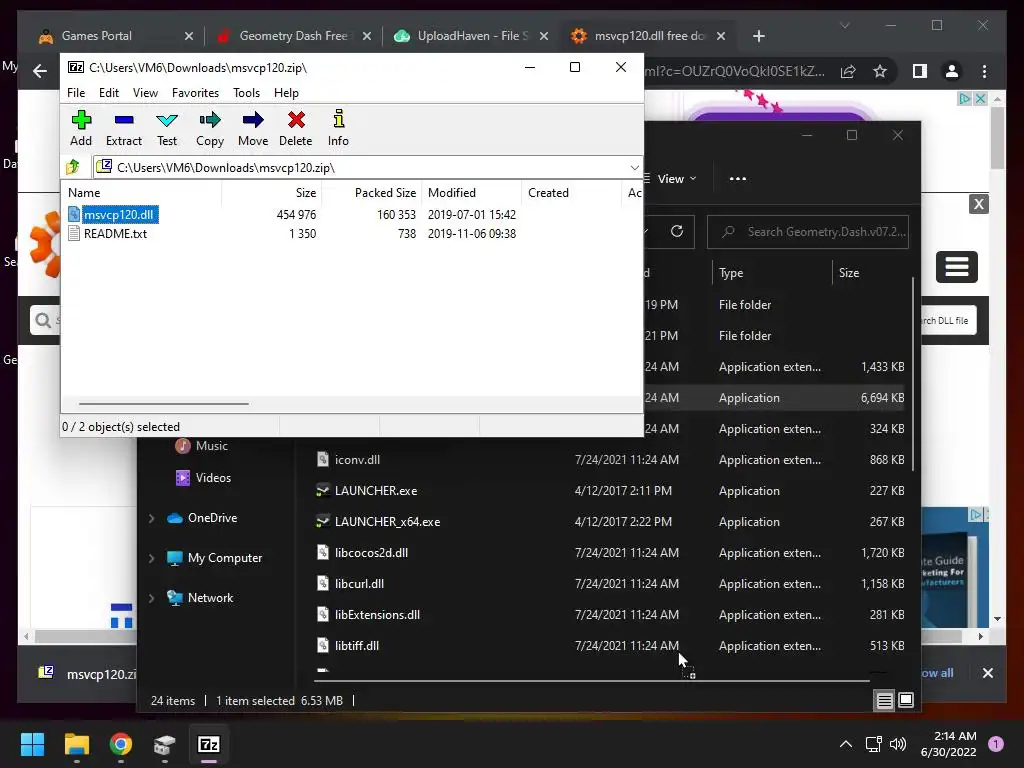Go up one folder level in 7-Zip
Screen dimensions: 1024x768
(x=73, y=167)
